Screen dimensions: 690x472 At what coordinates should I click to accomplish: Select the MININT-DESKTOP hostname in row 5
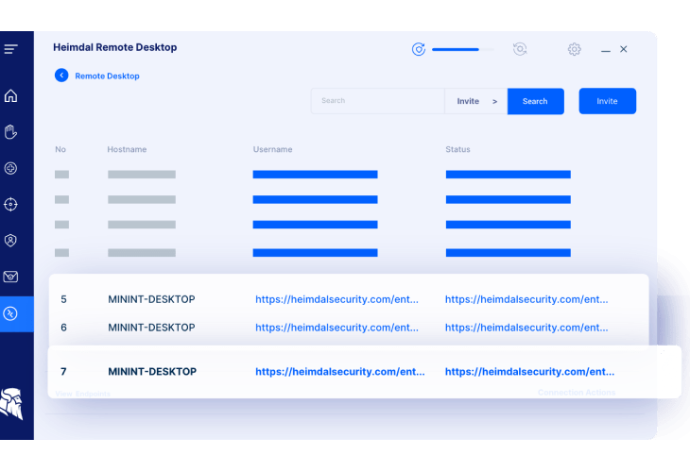tap(152, 300)
